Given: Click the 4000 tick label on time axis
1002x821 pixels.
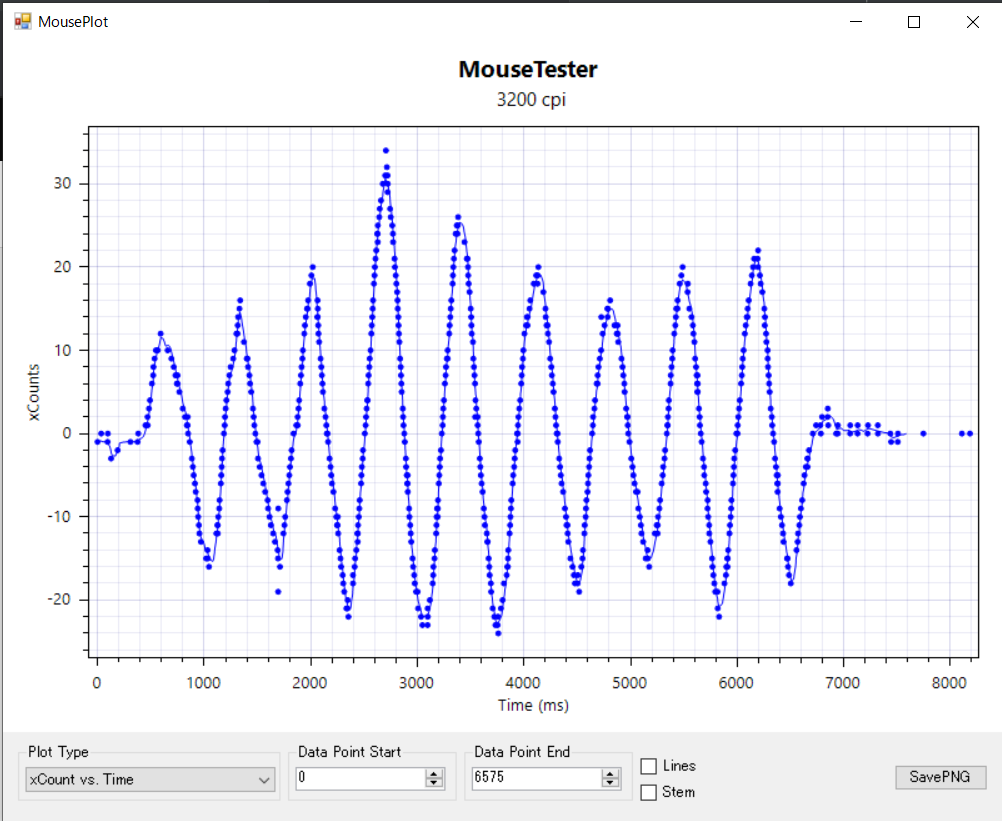Looking at the screenshot, I should click(x=523, y=683).
